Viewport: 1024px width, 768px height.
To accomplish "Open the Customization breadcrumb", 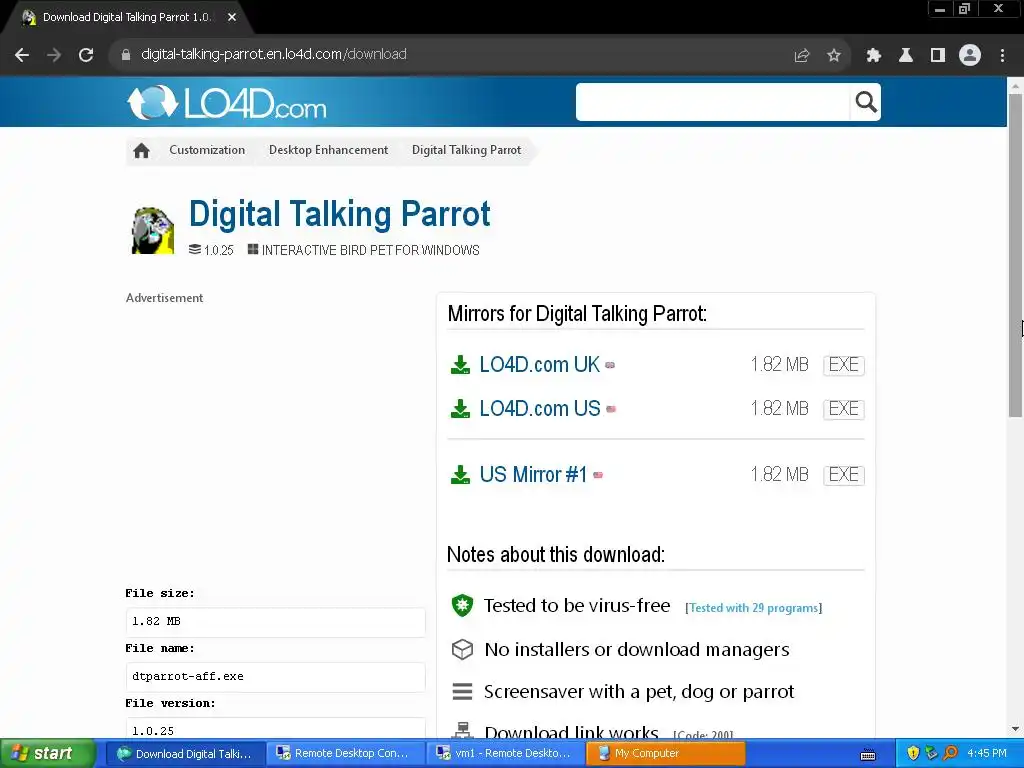I will click(x=207, y=150).
